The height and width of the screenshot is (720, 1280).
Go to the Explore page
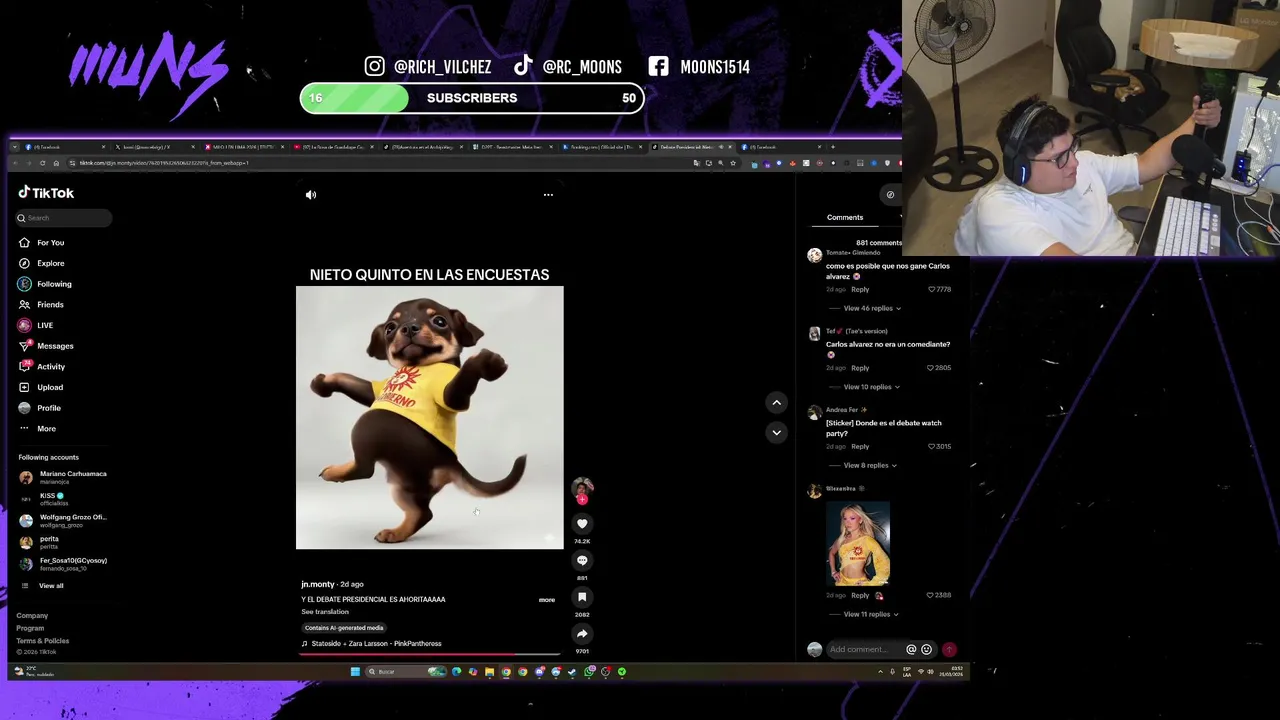click(x=41, y=263)
